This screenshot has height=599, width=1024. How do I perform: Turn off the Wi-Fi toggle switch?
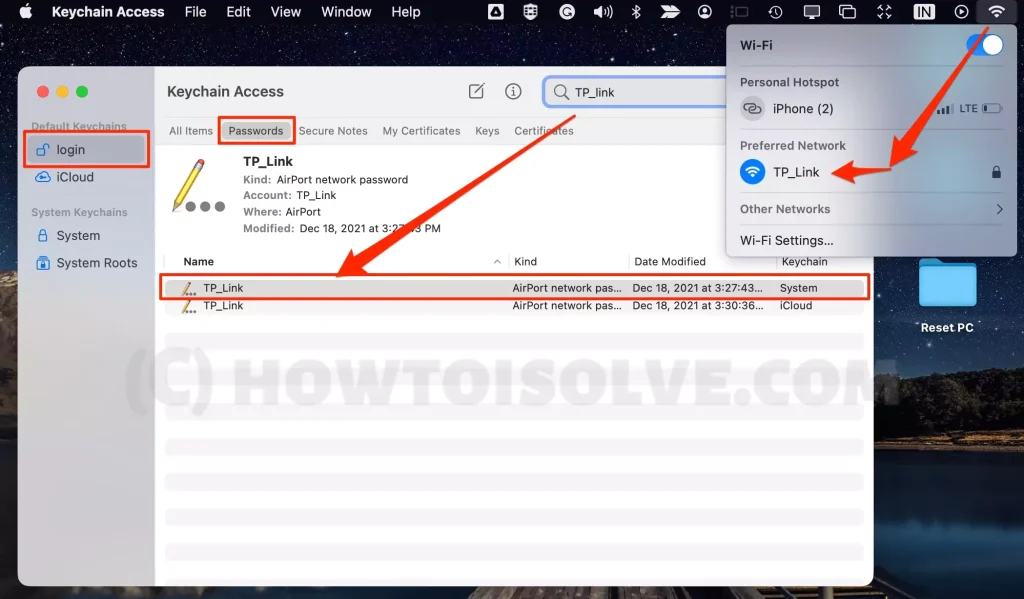point(985,45)
